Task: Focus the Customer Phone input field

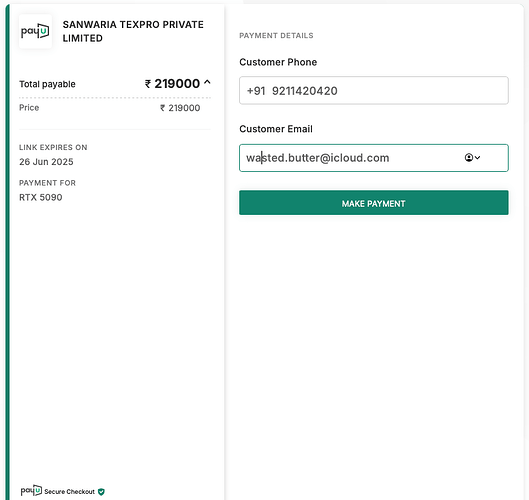Action: 373,90
